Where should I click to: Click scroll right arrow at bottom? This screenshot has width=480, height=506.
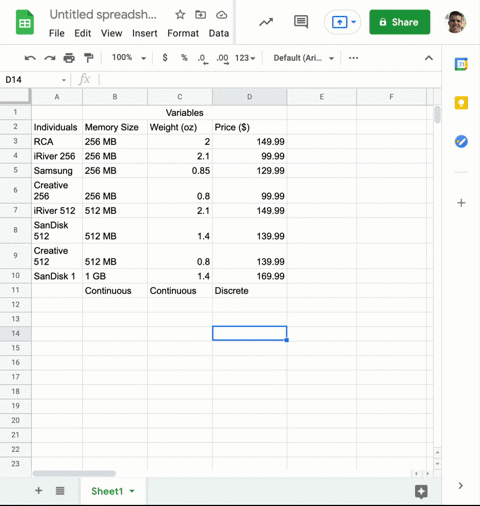427,473
